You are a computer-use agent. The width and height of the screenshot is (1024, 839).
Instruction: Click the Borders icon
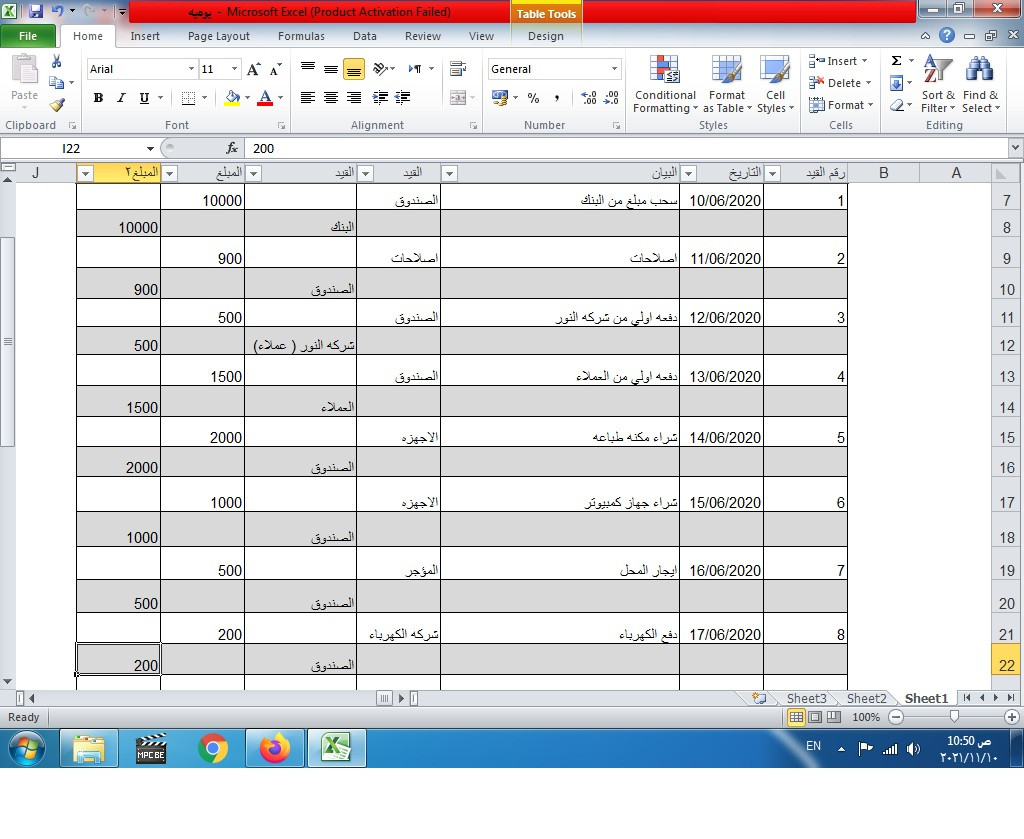tap(188, 98)
